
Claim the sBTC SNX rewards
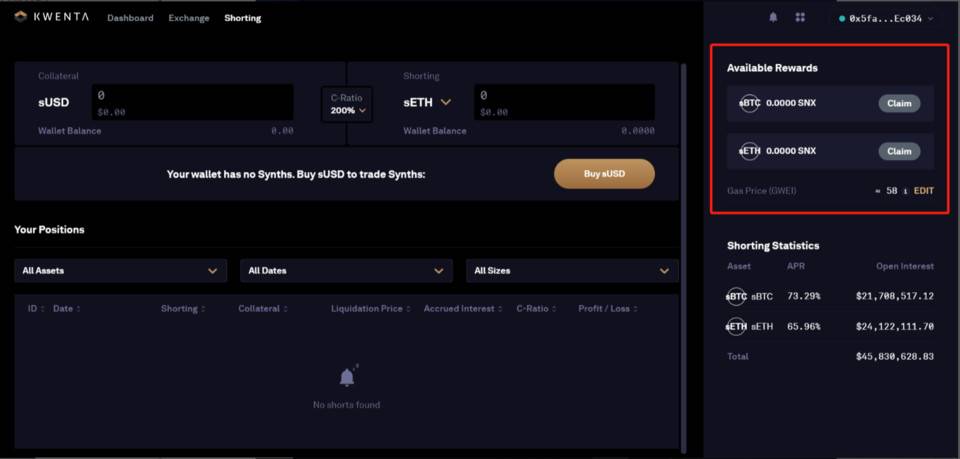[899, 103]
